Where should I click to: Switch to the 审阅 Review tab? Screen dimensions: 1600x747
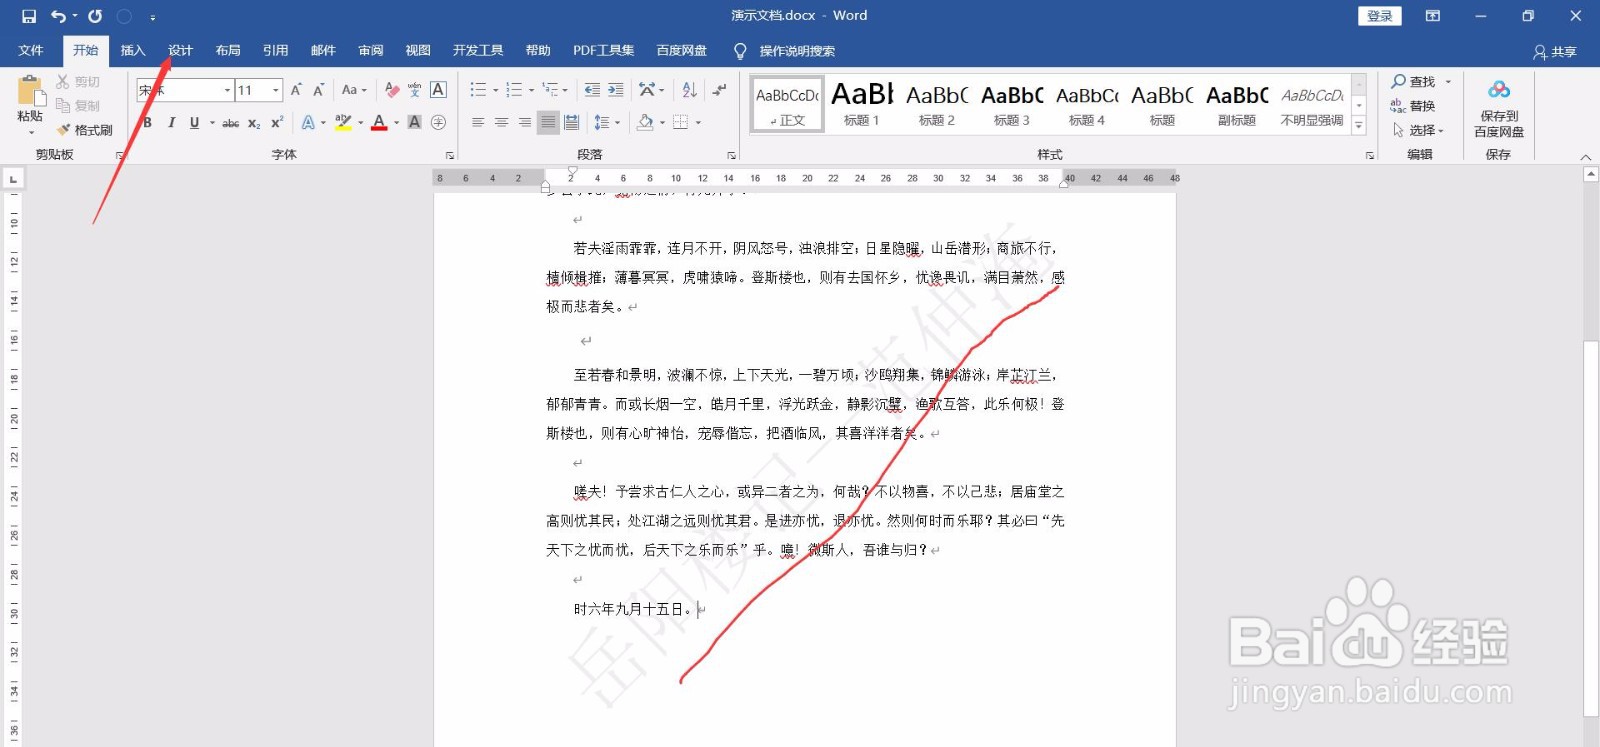tap(371, 50)
